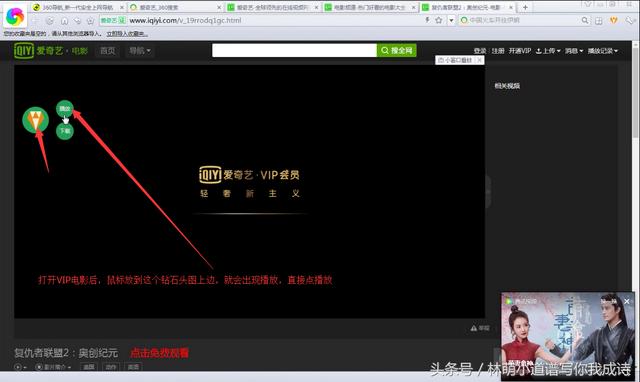Click the 复仇者联盟2：奥创纪元 movie title
640x382 pixels.
tap(66, 353)
